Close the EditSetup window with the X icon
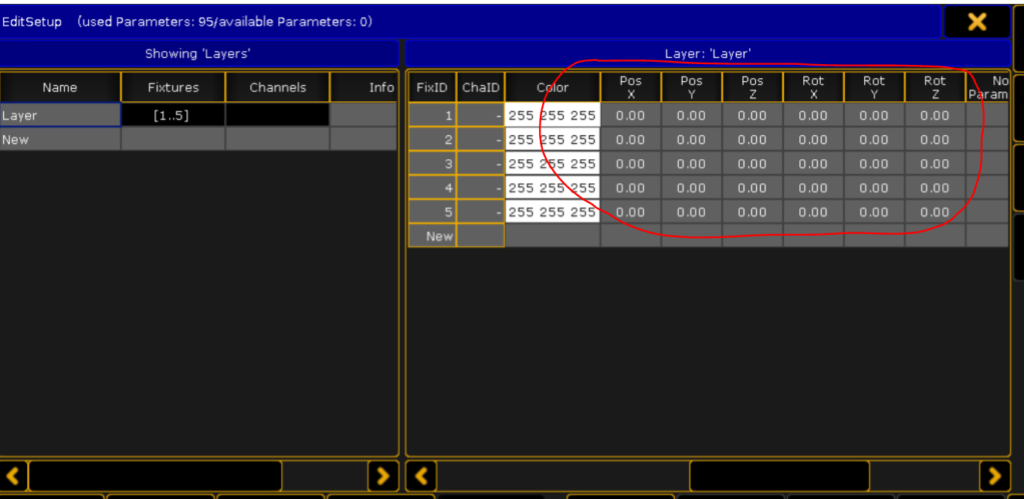Viewport: 1024px width, 499px height. [977, 22]
